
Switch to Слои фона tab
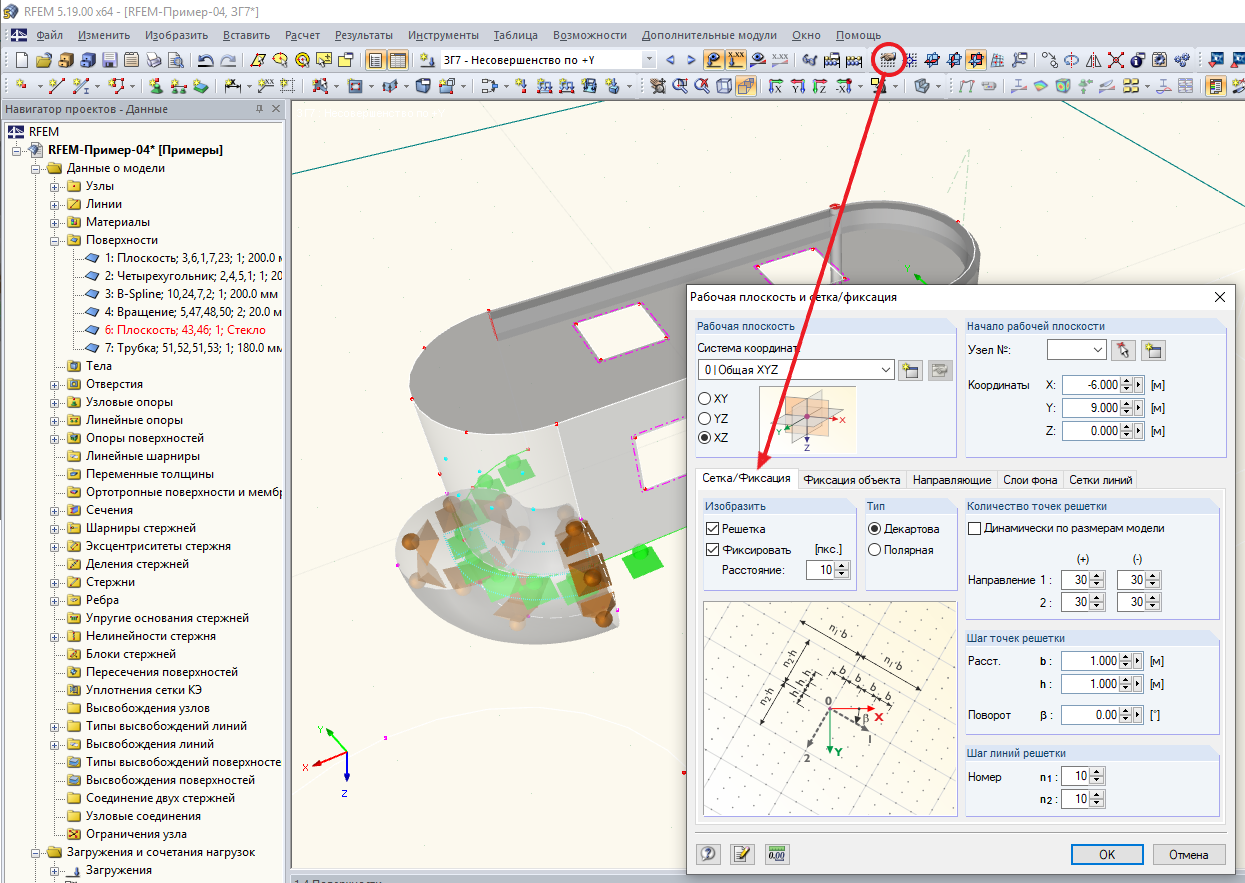coord(1029,479)
